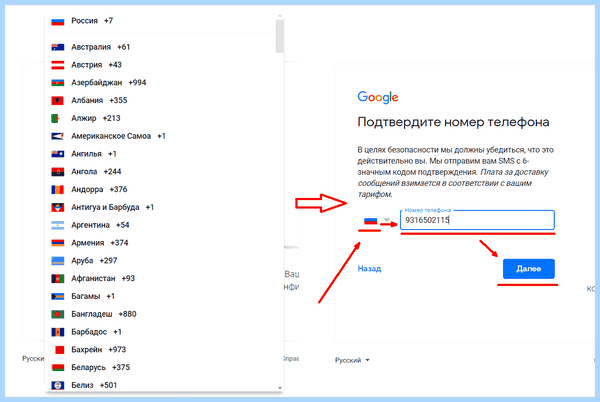Click the Бангладеш flag icon

(58, 314)
